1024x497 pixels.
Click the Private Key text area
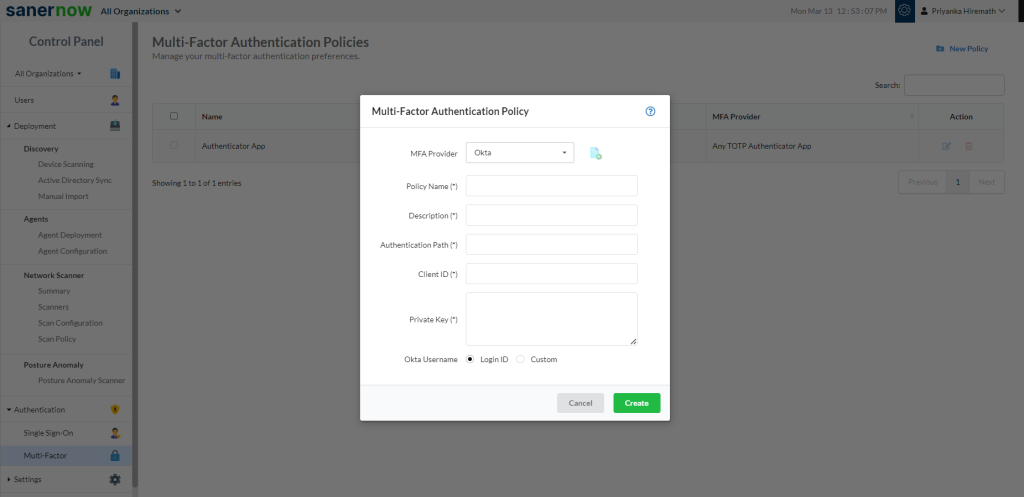click(551, 319)
